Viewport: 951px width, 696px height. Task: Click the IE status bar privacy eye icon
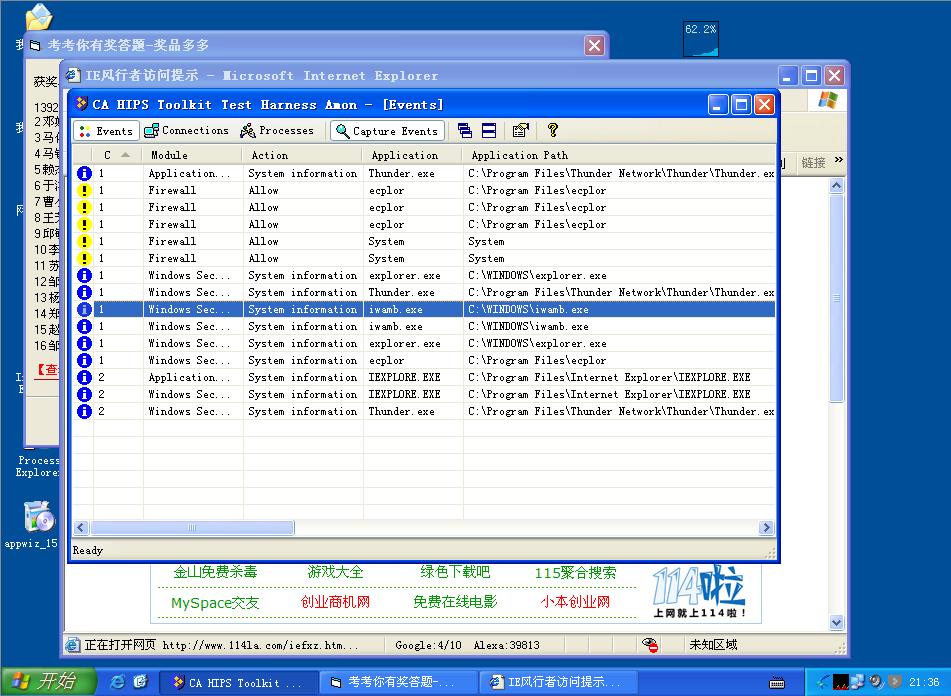pos(650,645)
